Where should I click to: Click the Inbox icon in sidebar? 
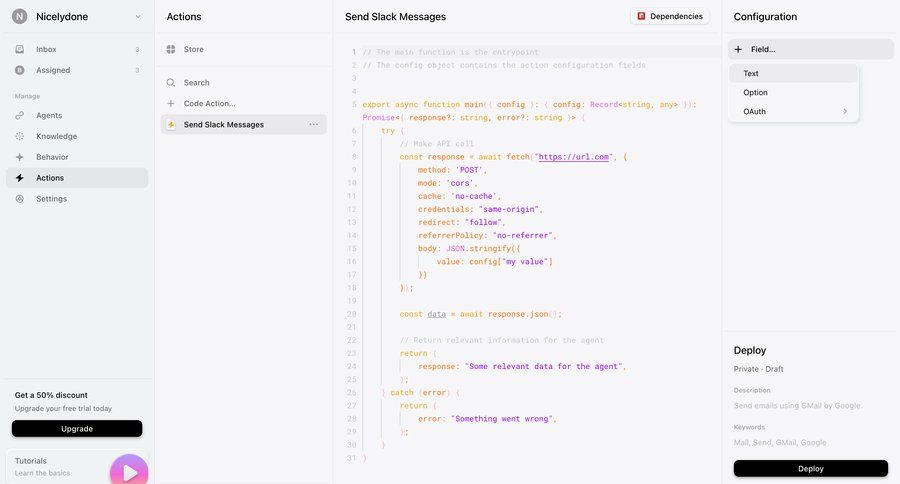tap(20, 49)
